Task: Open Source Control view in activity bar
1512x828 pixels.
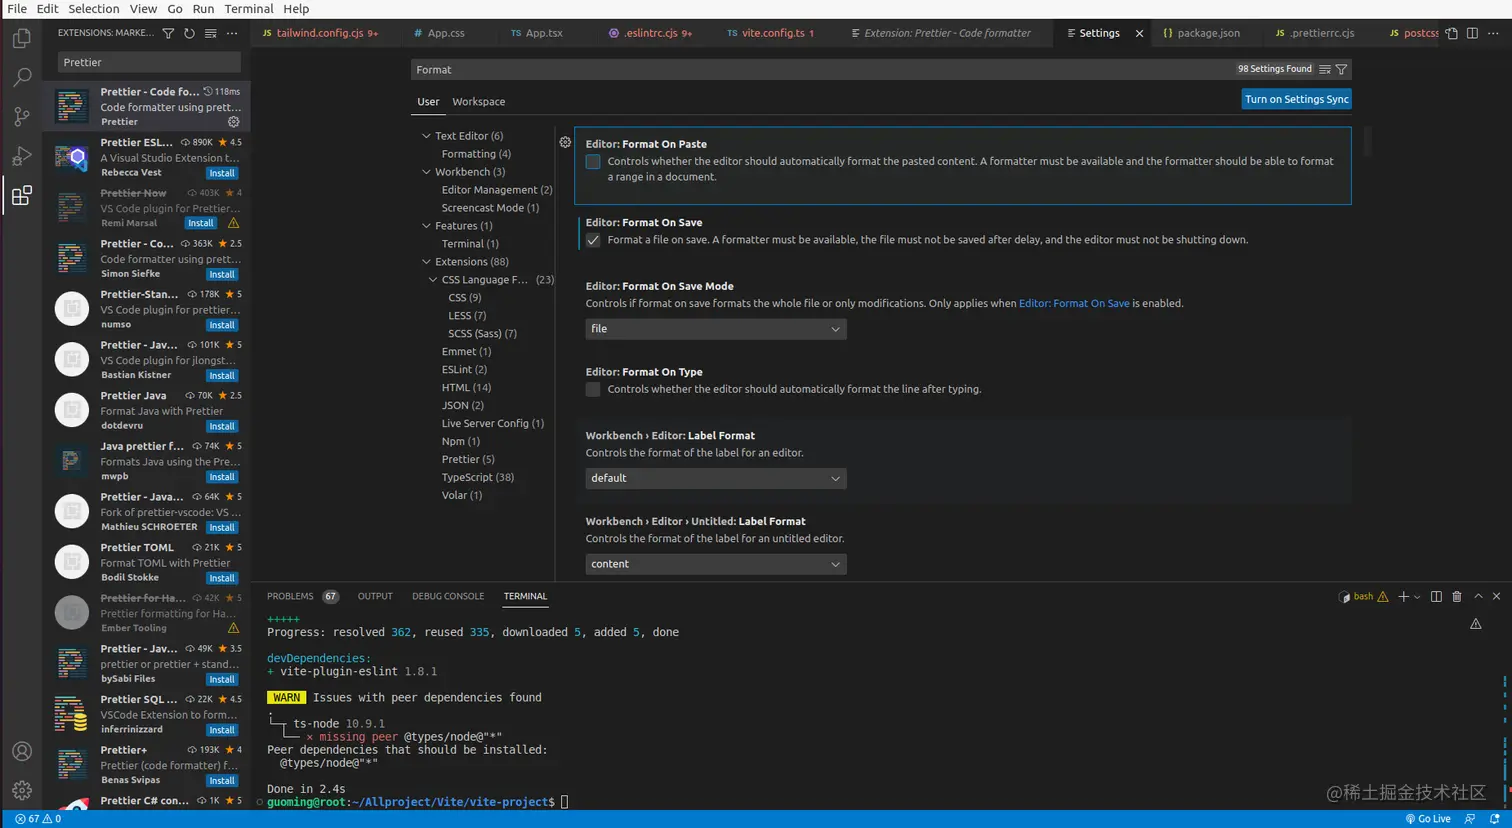Action: coord(21,117)
